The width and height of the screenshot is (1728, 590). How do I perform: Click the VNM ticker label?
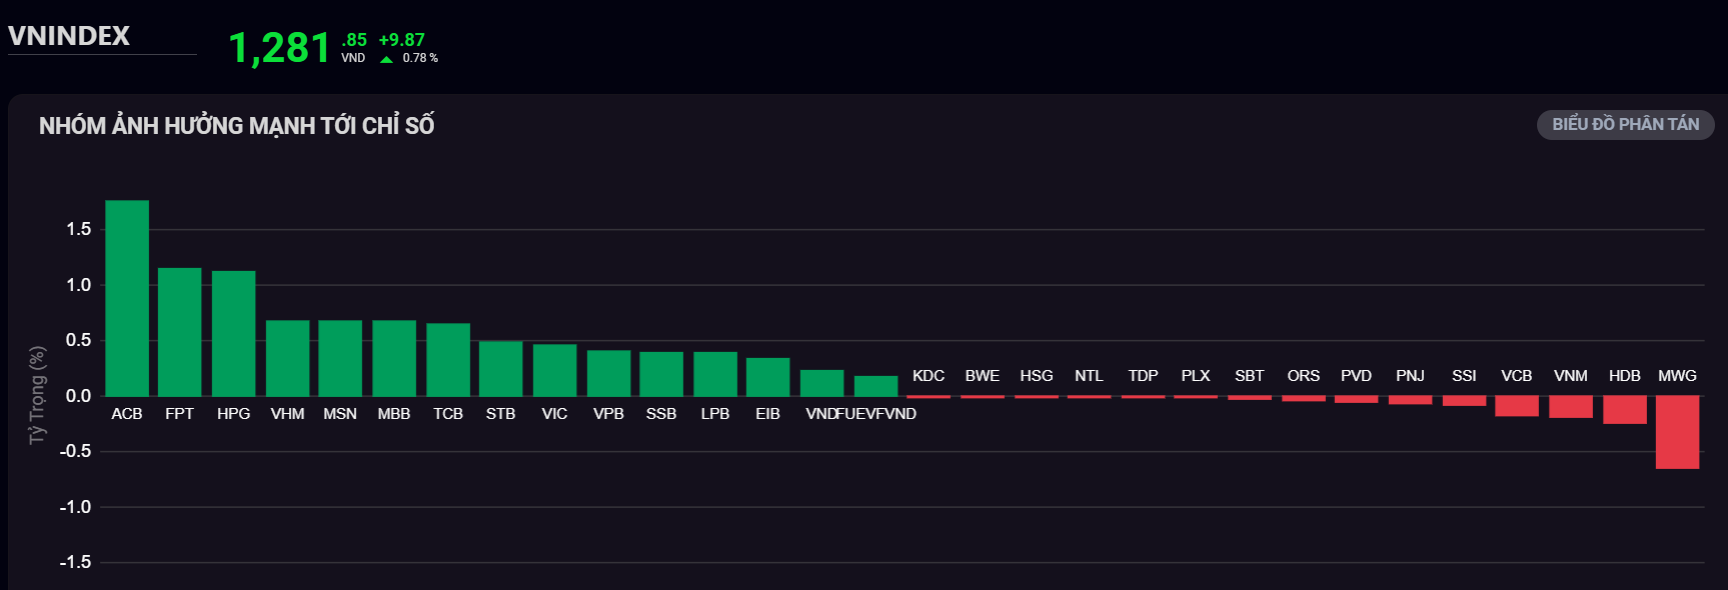pos(1571,376)
